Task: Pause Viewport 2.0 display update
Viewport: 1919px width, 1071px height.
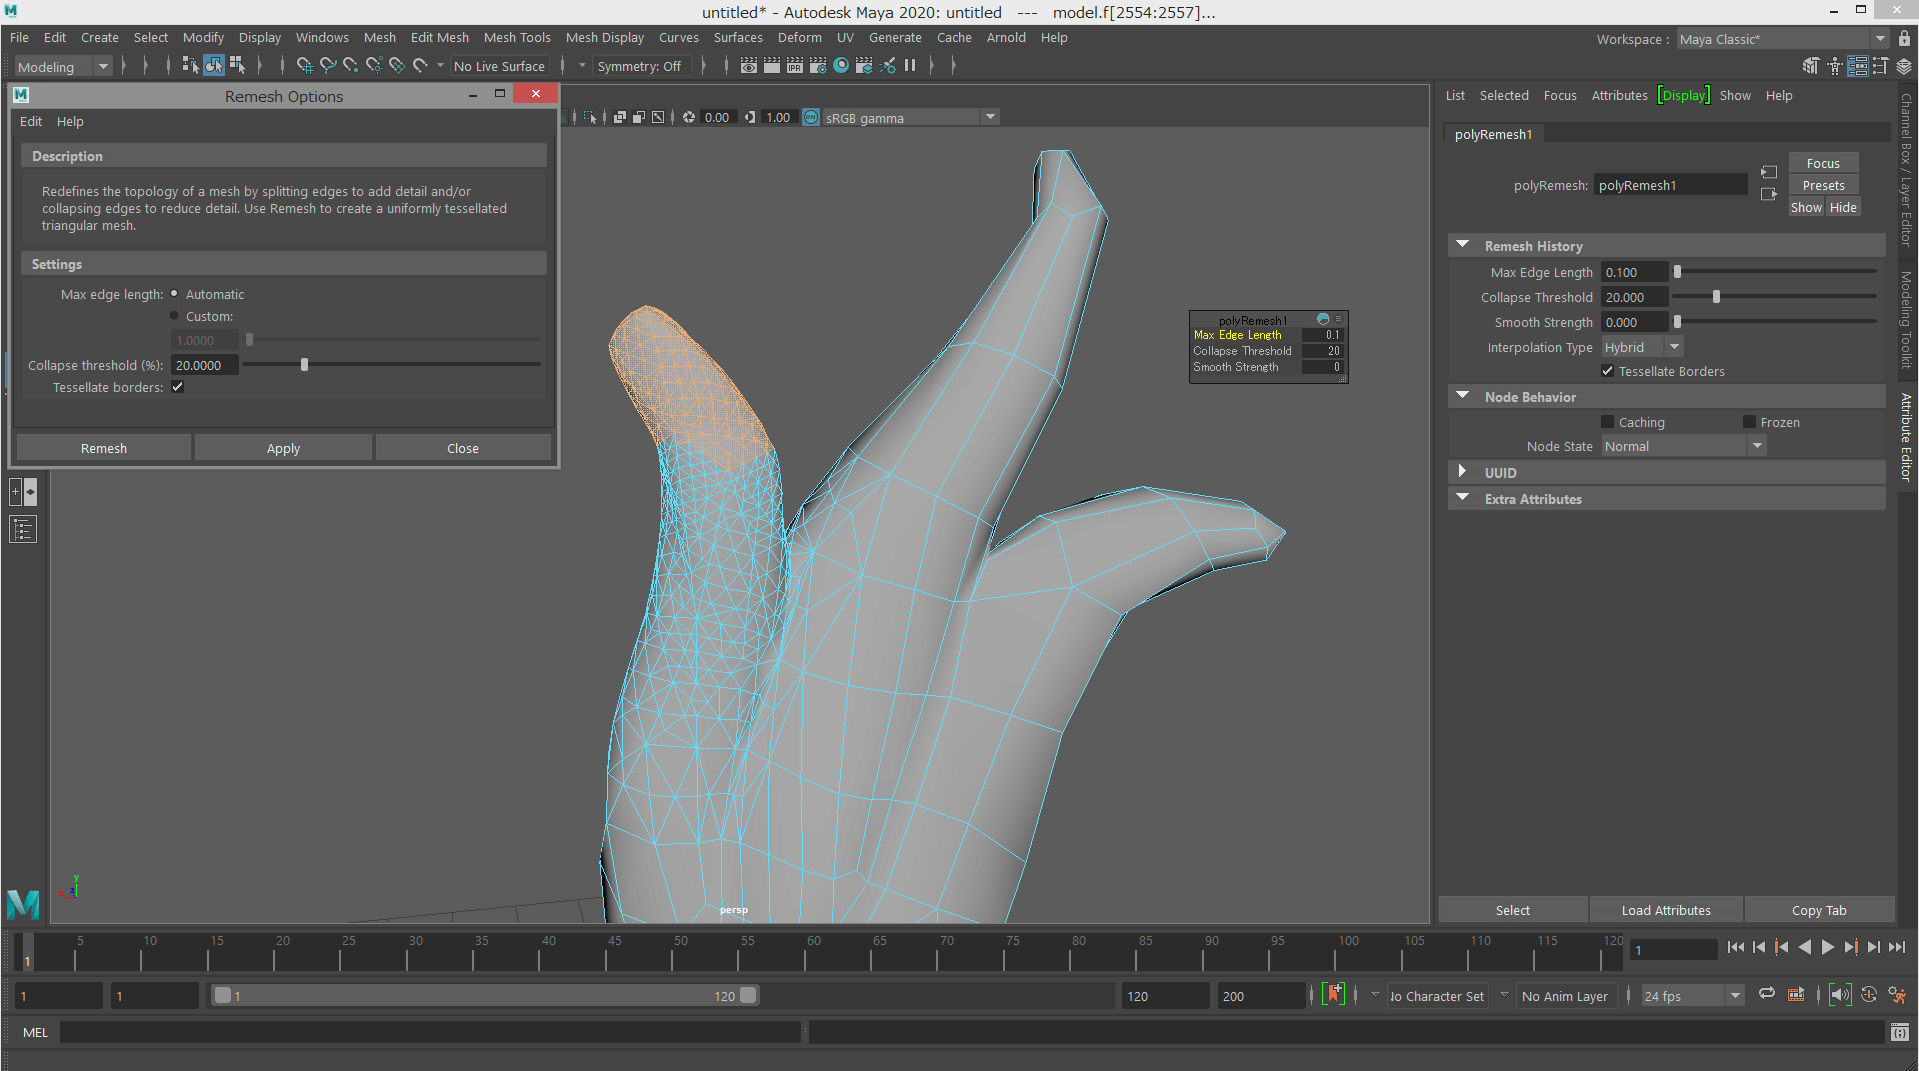Action: tap(910, 66)
